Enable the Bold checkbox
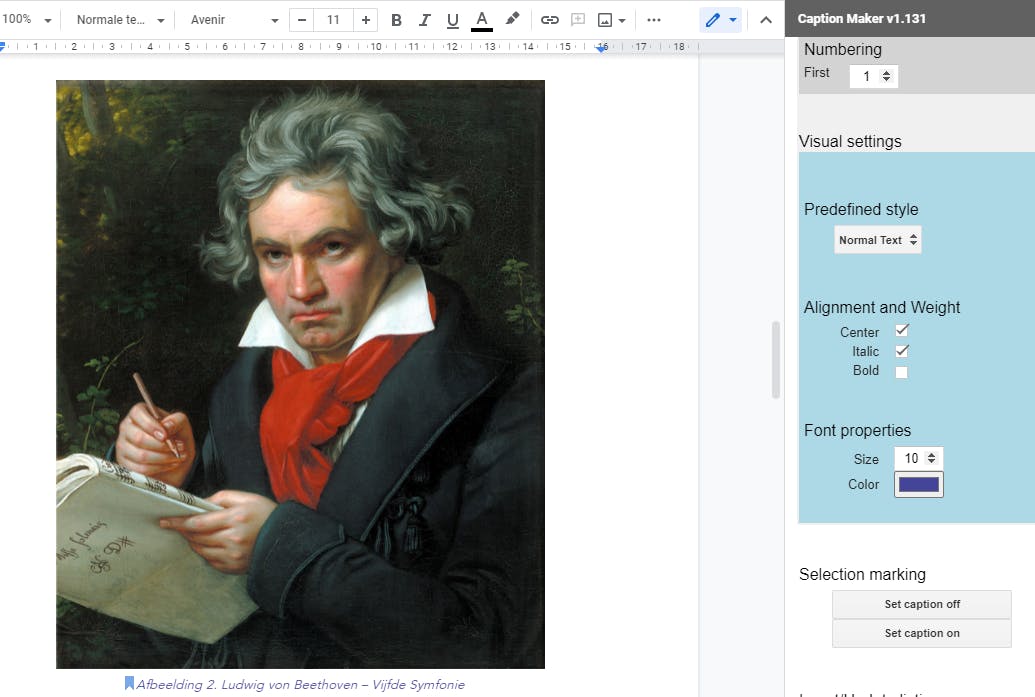The width and height of the screenshot is (1035, 697). (x=902, y=372)
